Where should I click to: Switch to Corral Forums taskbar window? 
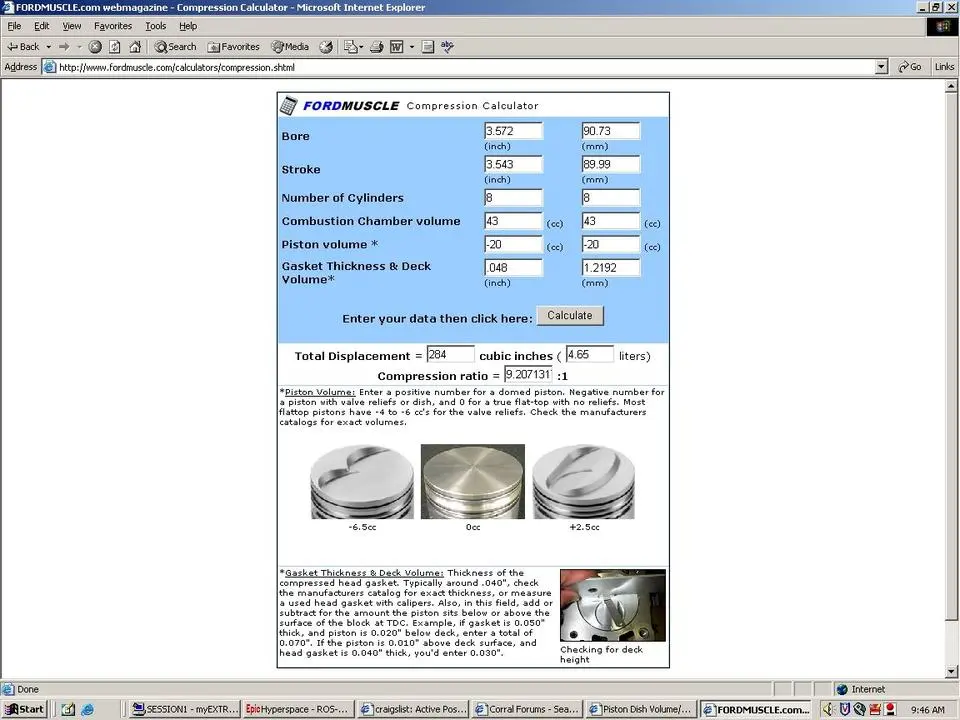click(527, 709)
